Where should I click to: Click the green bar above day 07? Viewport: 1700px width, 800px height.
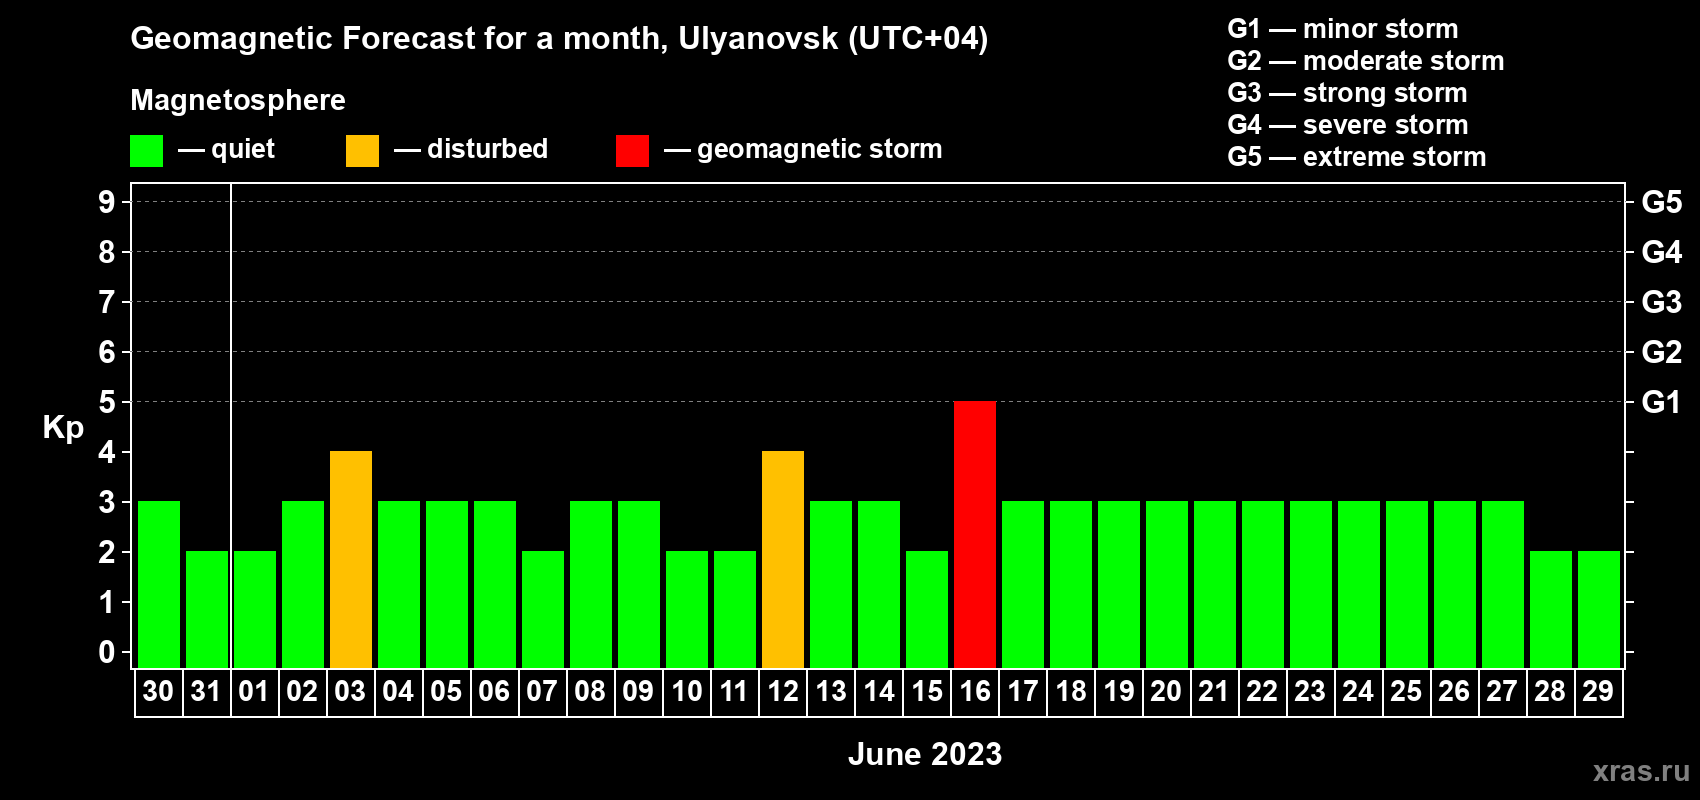[543, 609]
